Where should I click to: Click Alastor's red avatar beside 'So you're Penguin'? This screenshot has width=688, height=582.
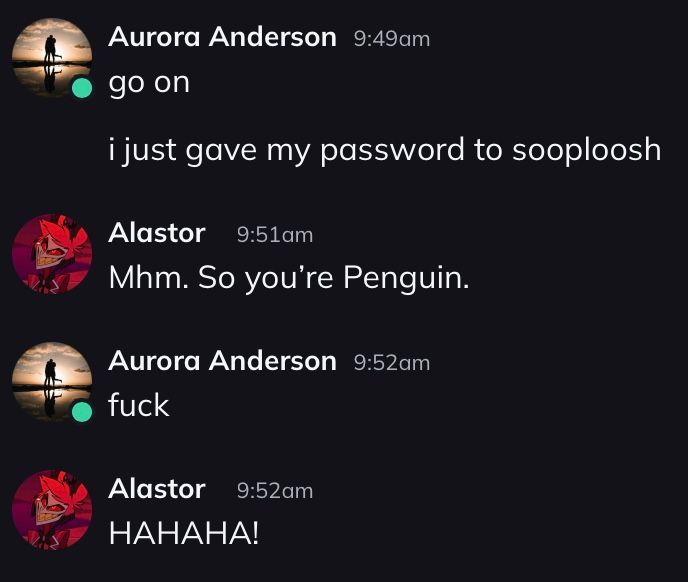[x=52, y=254]
